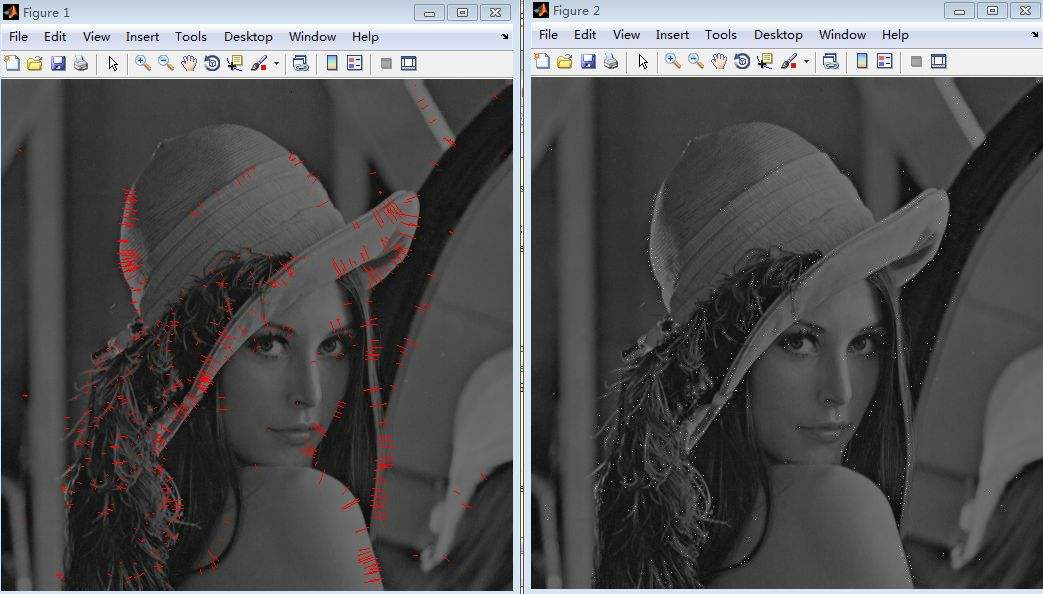Click Link Plot icon in Figure 2

point(831,61)
